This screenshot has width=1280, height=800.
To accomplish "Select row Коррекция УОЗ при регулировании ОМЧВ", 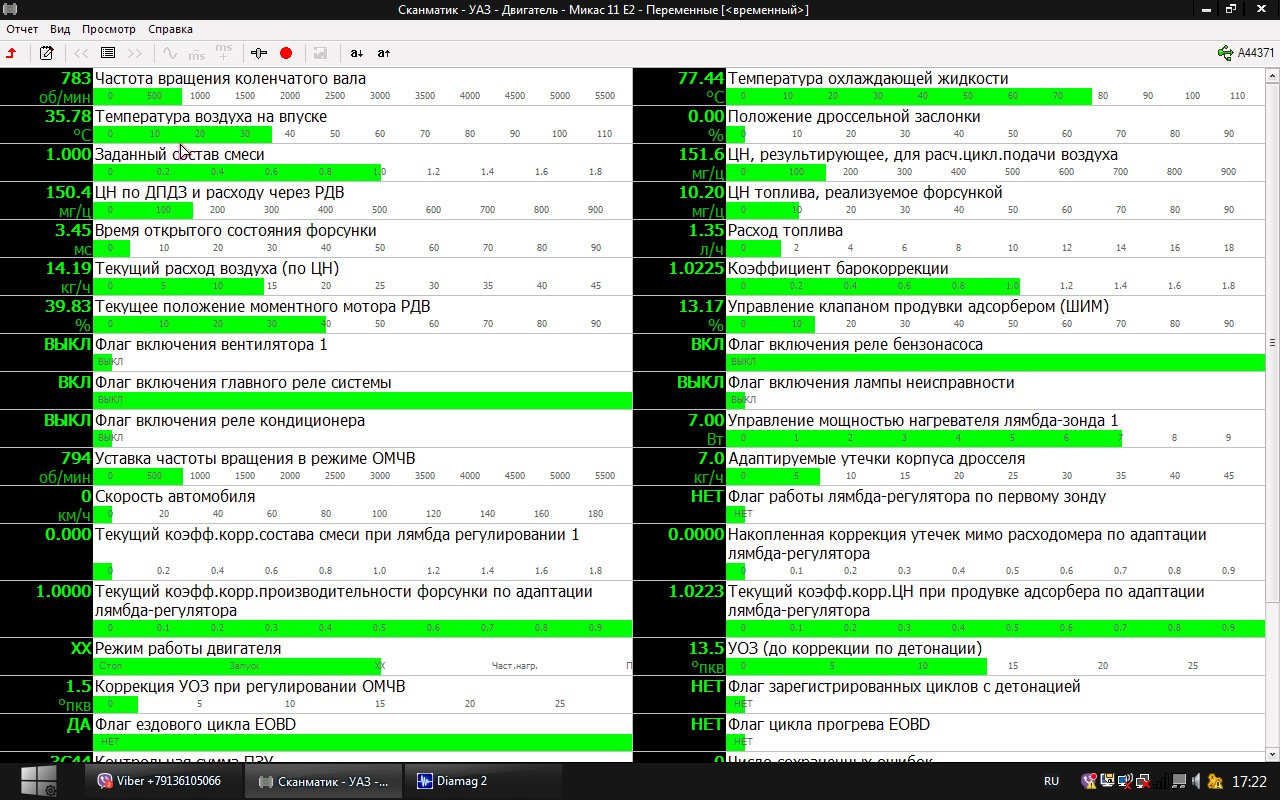I will pyautogui.click(x=316, y=695).
